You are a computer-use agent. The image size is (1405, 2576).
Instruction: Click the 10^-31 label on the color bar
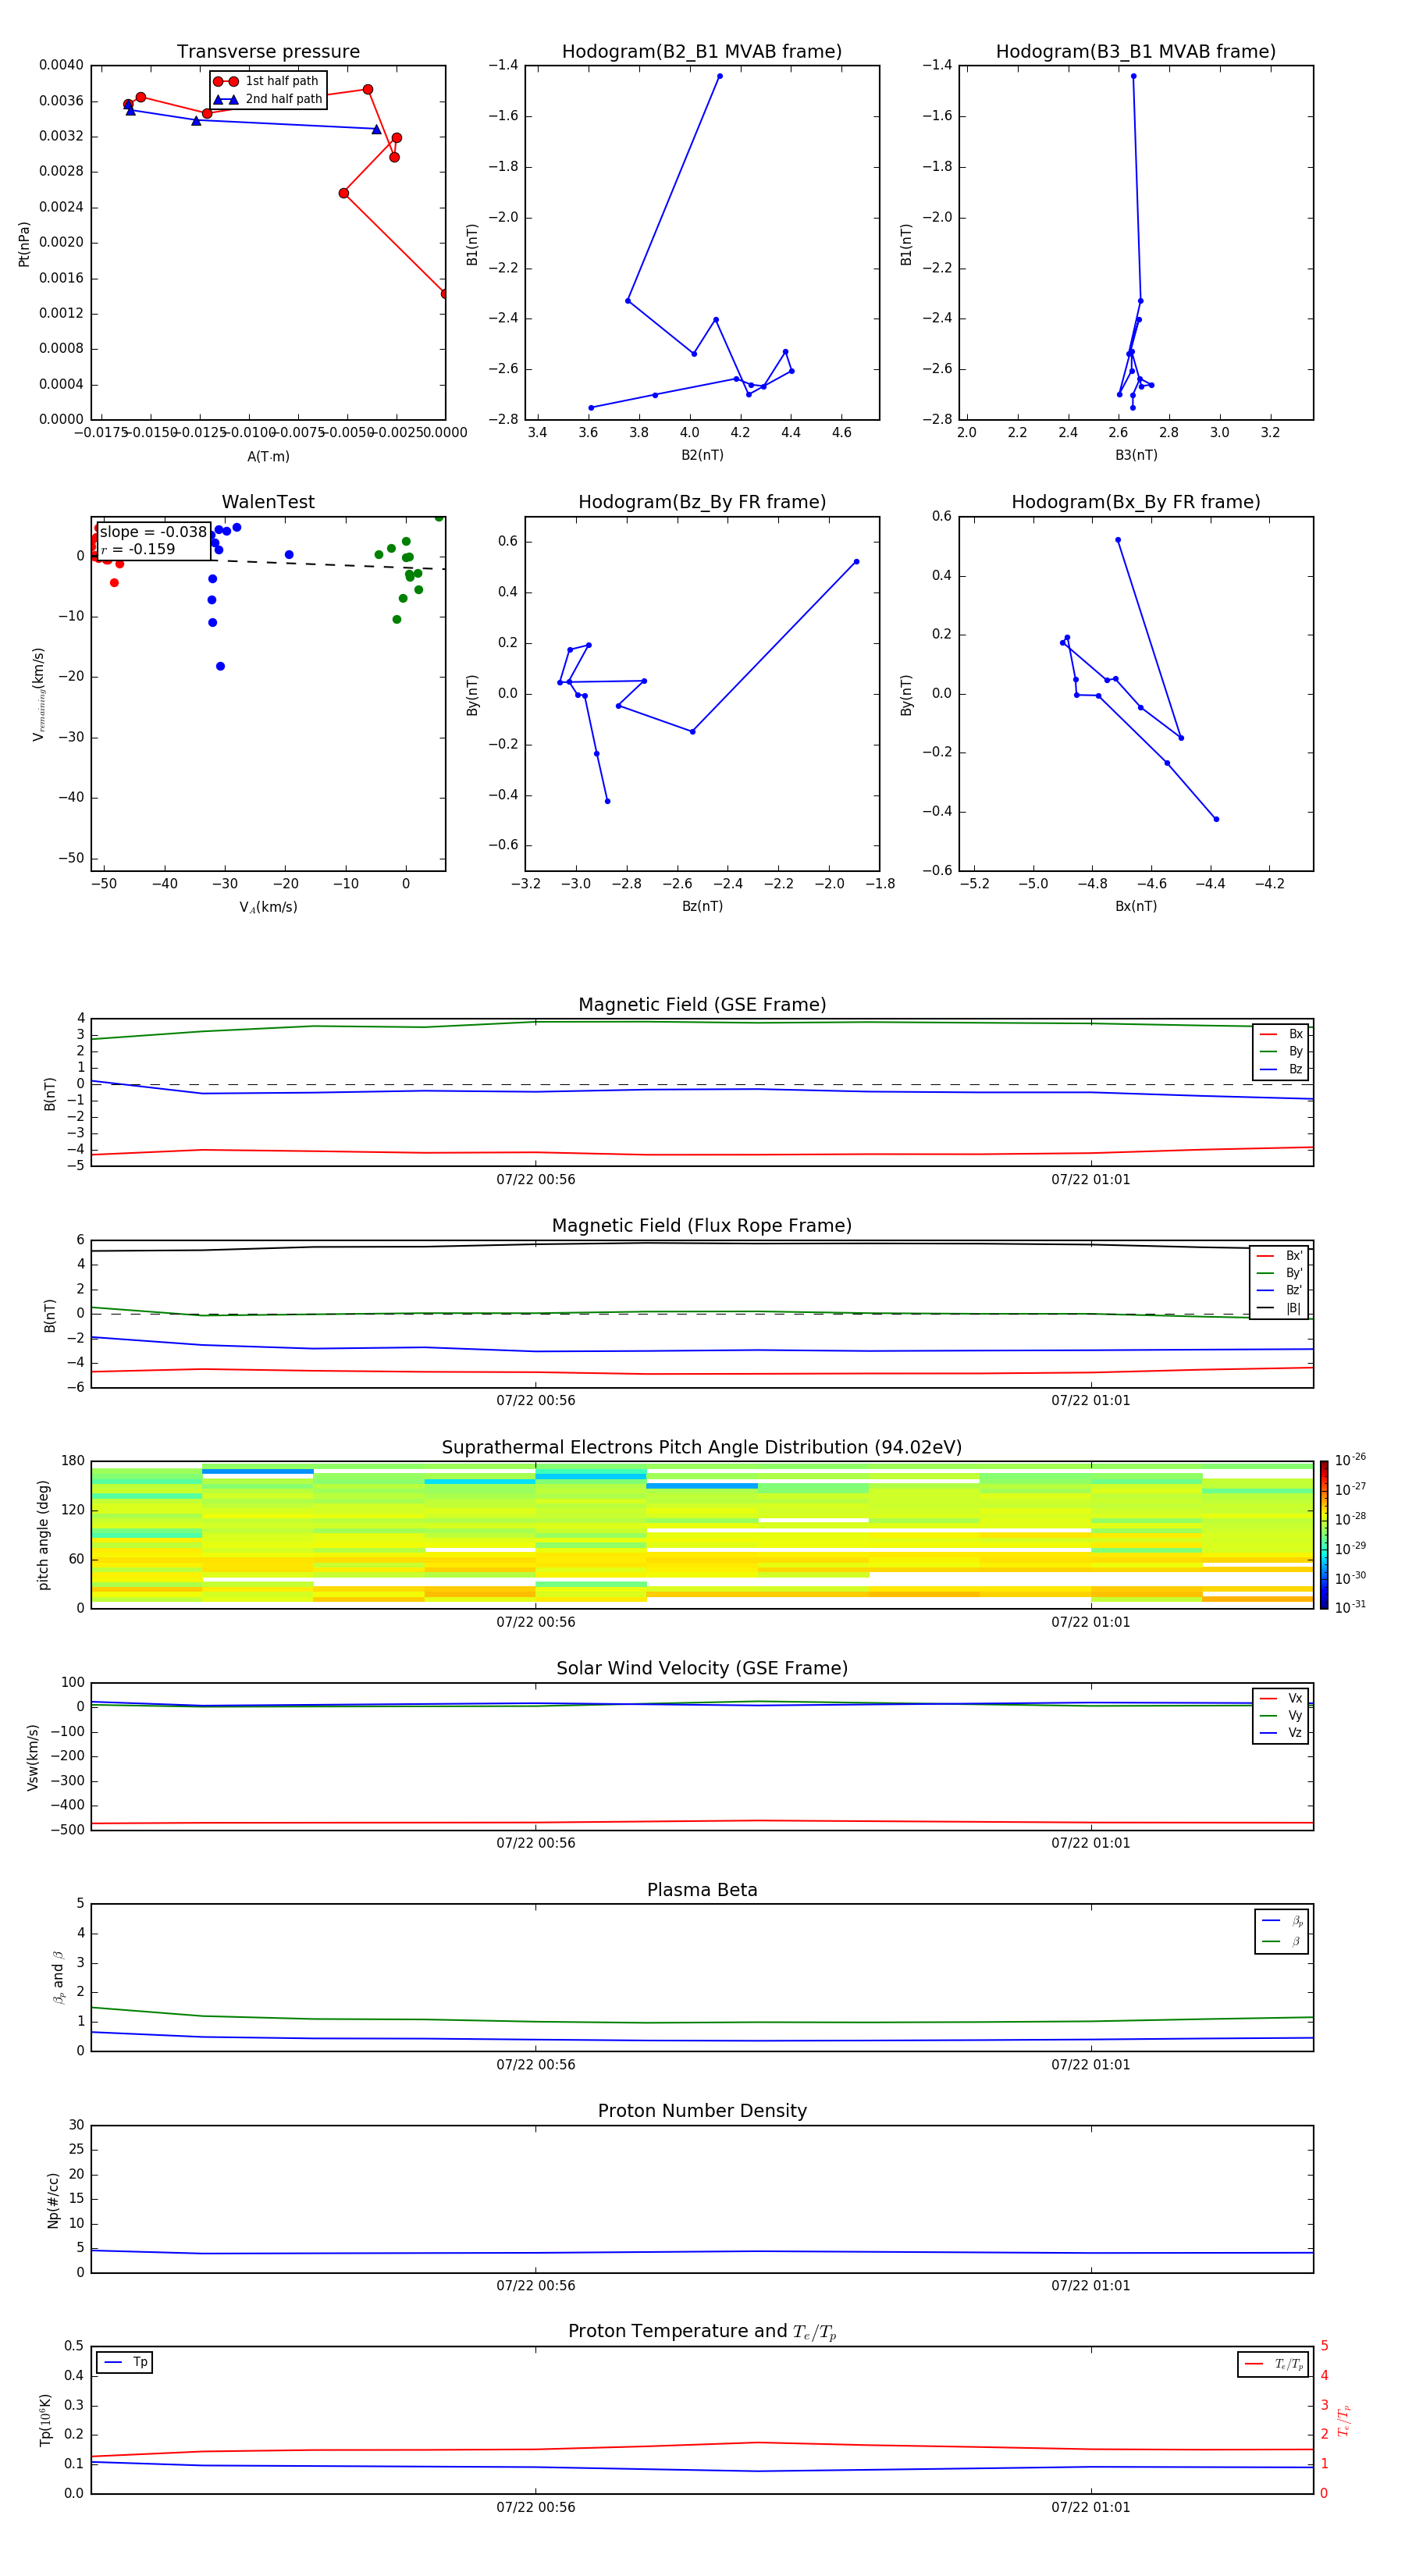pyautogui.click(x=1350, y=1607)
